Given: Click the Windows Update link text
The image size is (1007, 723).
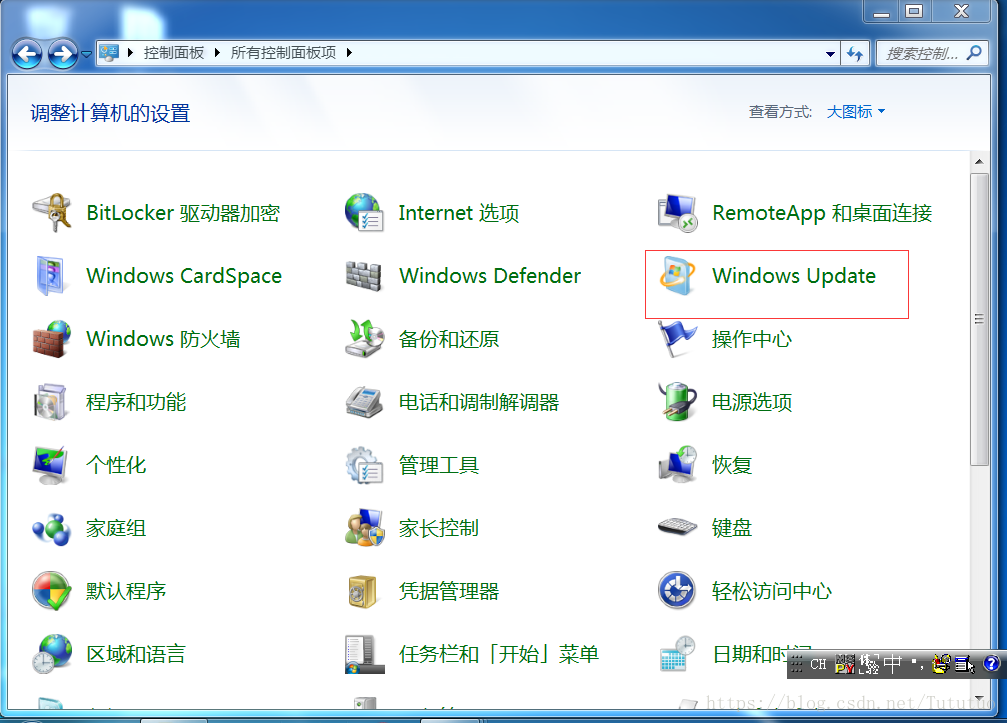Looking at the screenshot, I should tap(794, 276).
